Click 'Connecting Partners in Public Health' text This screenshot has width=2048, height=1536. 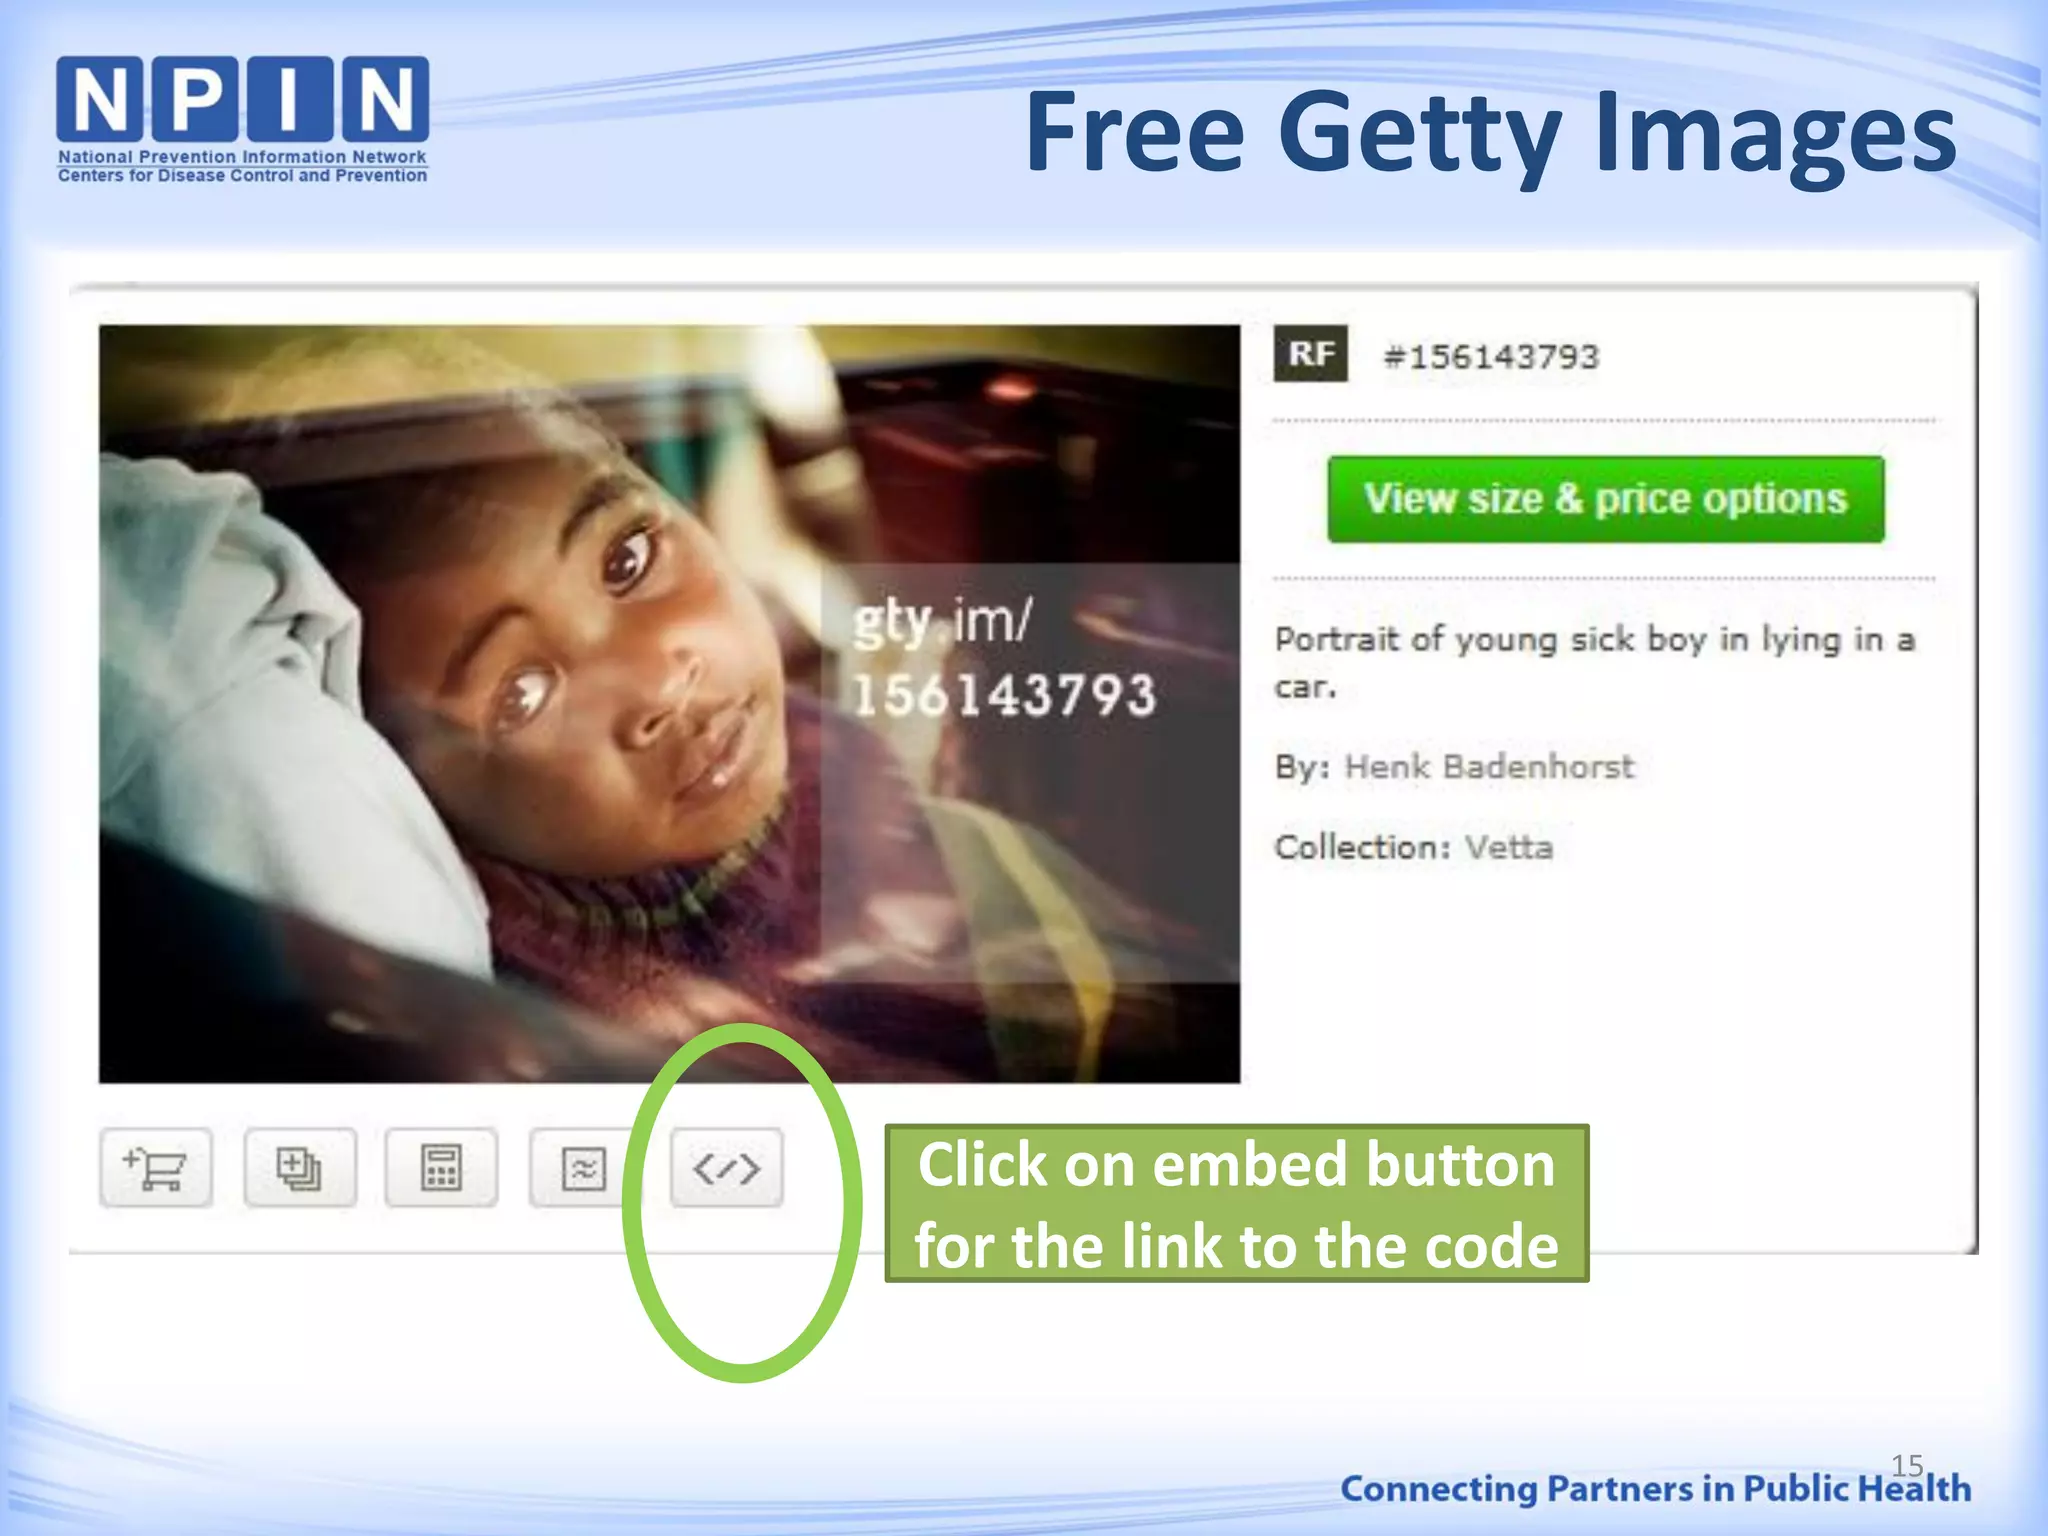[1656, 1489]
